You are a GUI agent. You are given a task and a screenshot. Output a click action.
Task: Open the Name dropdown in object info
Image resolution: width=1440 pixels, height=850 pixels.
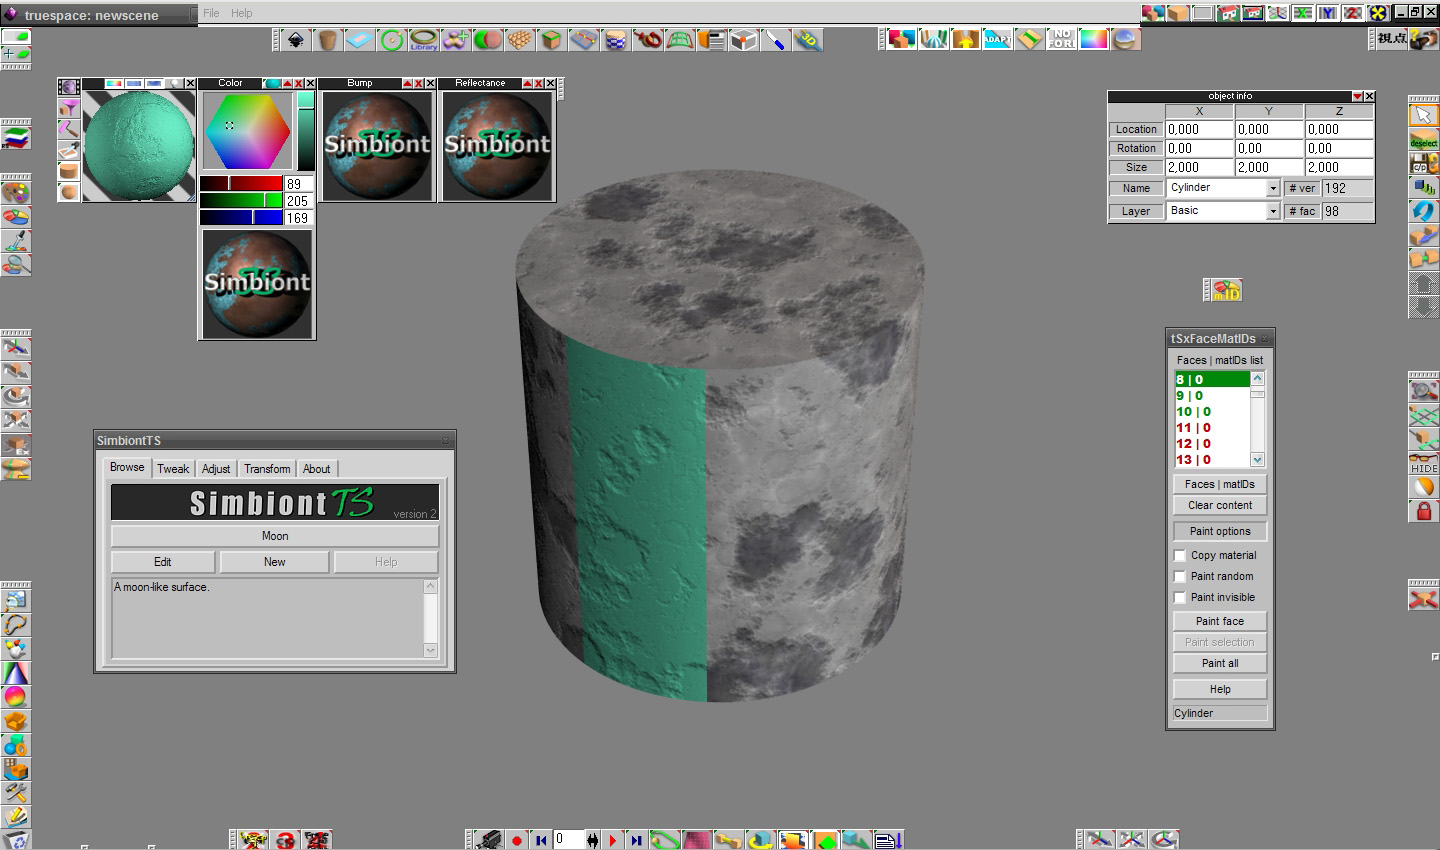coord(1273,188)
